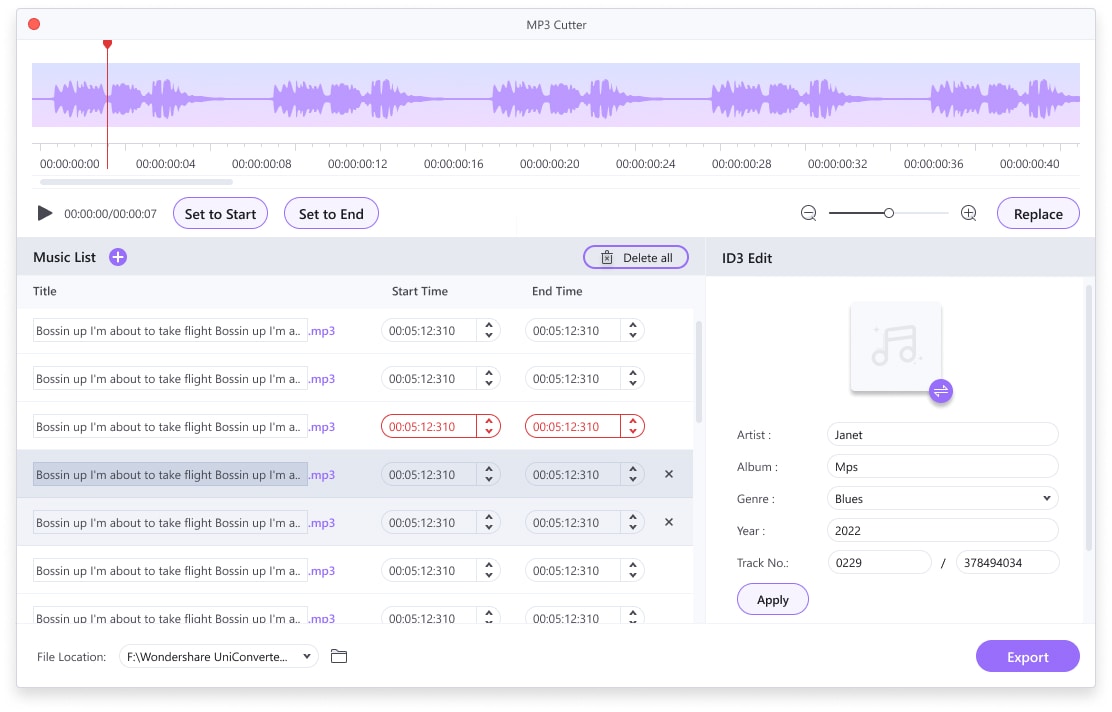Increase start time in the highlighted row
This screenshot has height=712, width=1112.
click(489, 469)
